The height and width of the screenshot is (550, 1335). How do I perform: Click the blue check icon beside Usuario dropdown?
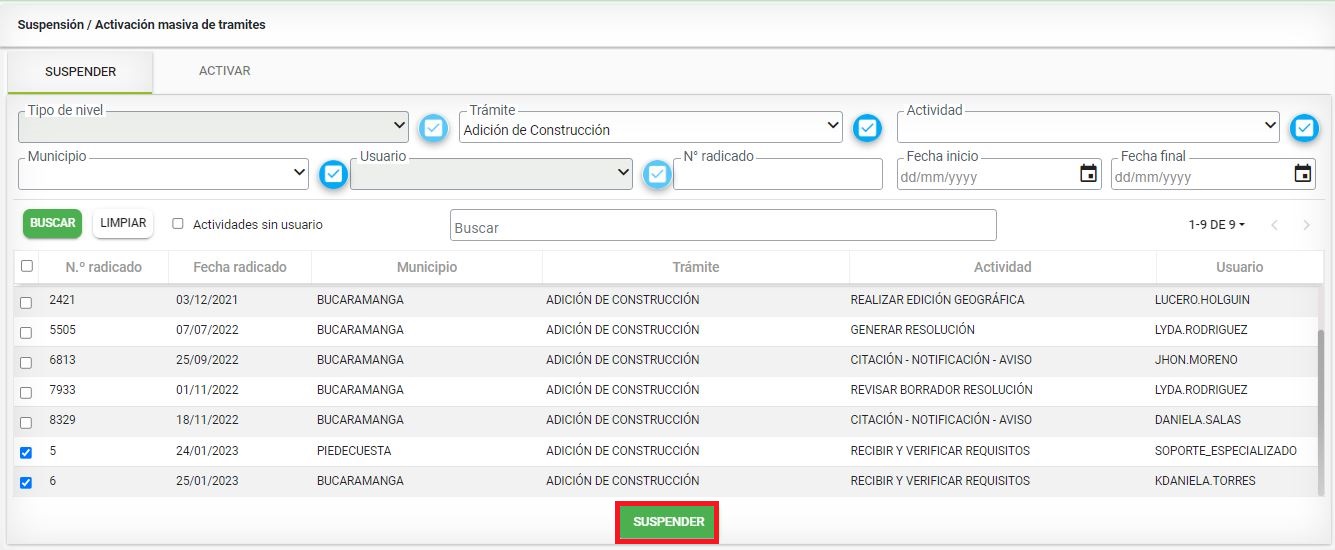(657, 175)
